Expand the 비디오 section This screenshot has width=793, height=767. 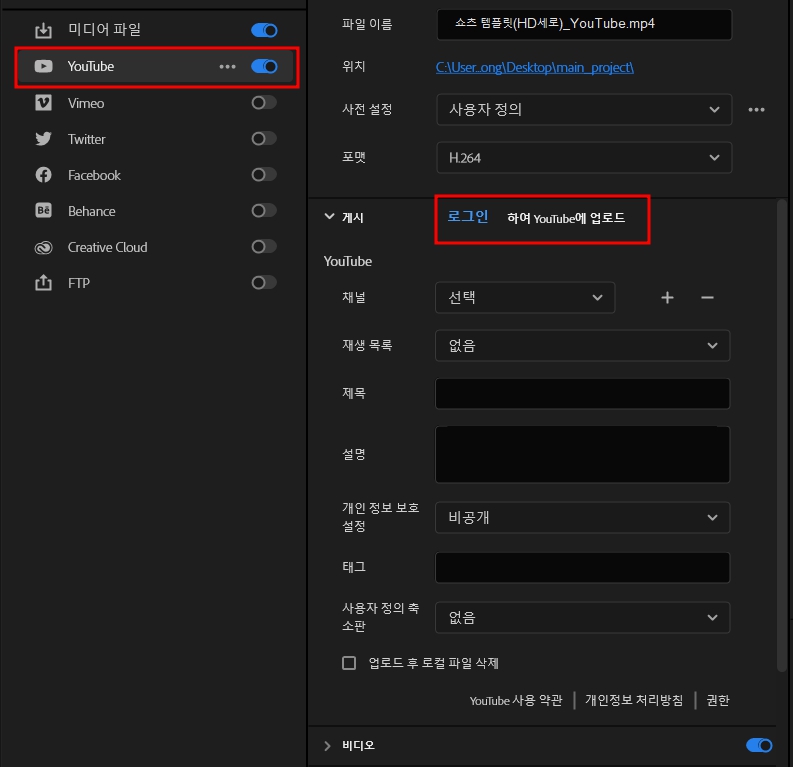327,746
